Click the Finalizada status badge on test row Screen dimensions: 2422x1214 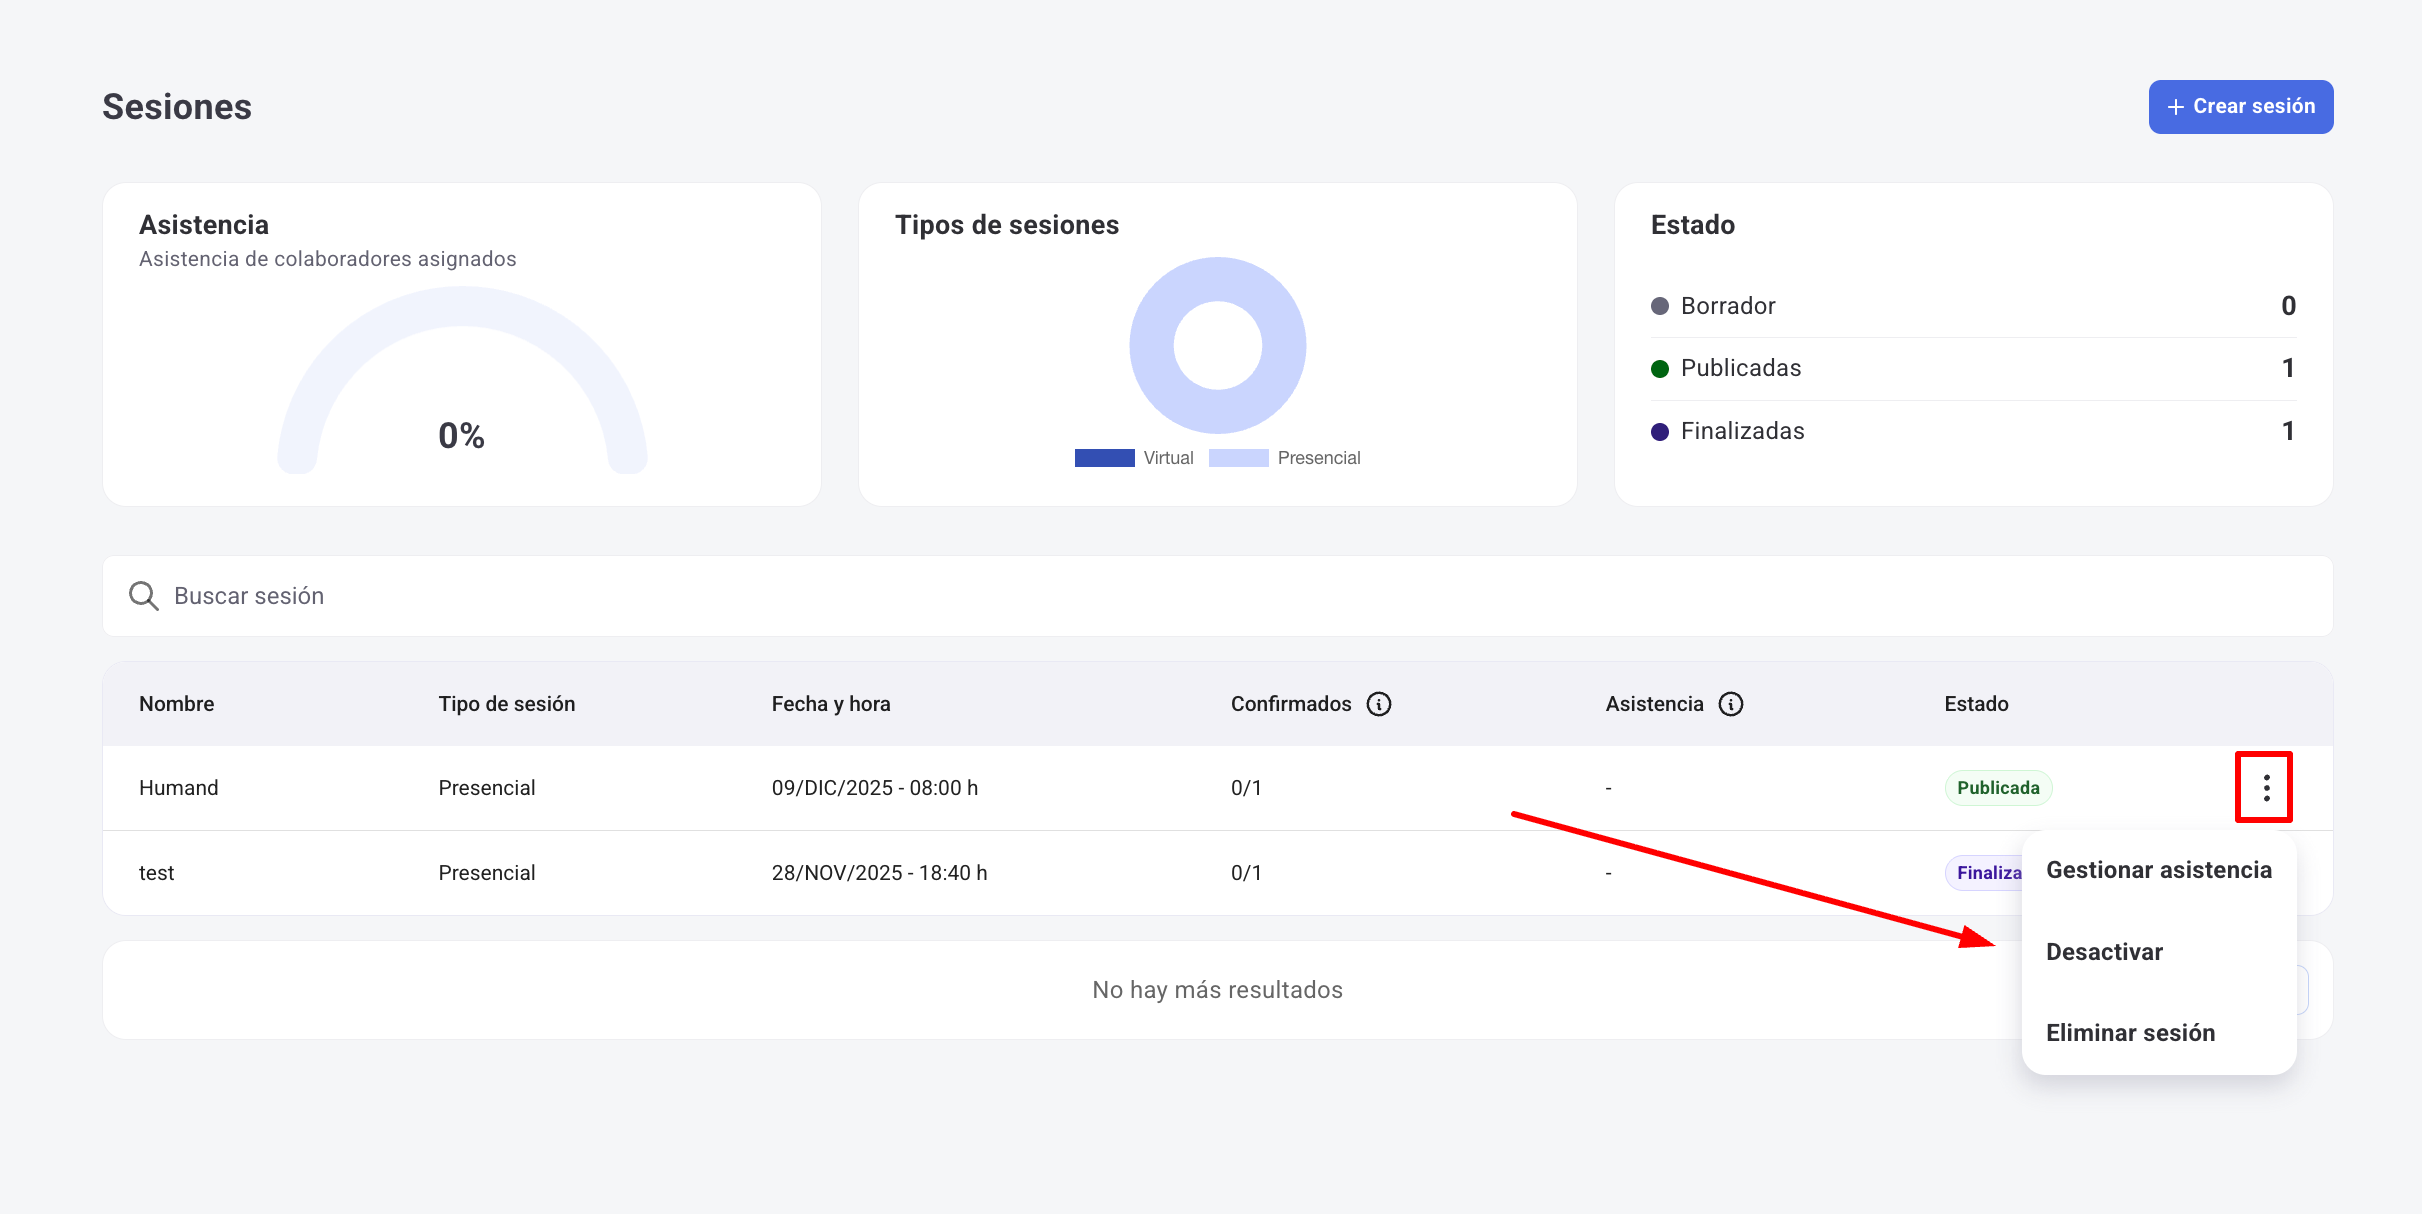[1985, 873]
